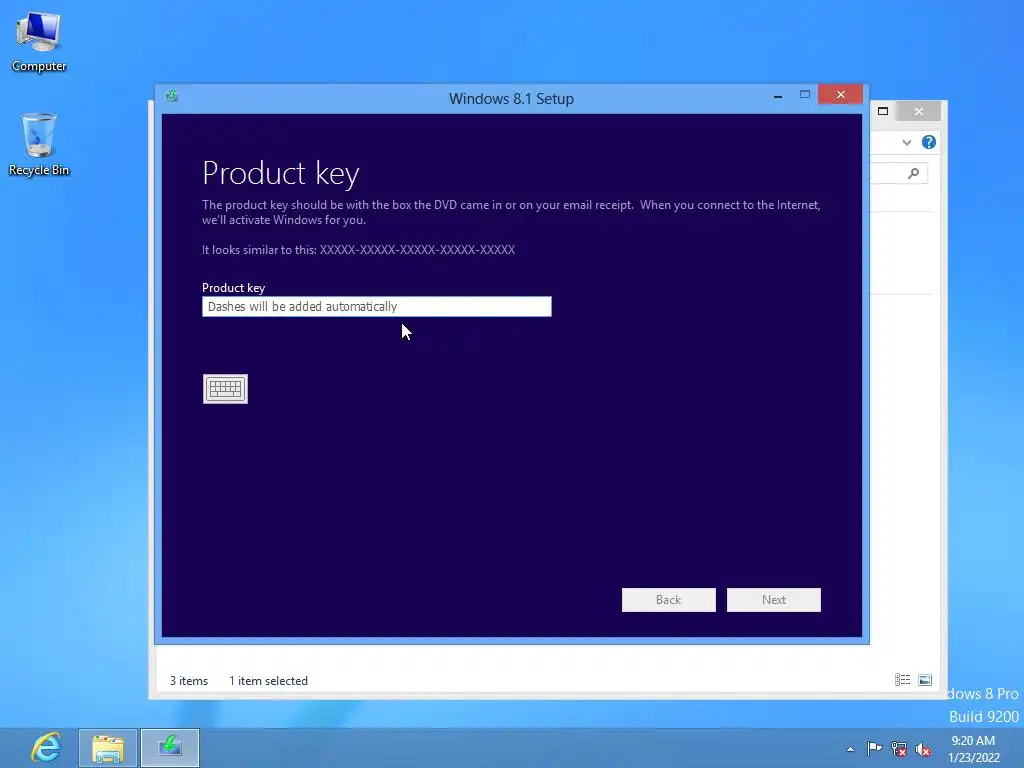Image resolution: width=1024 pixels, height=768 pixels.
Task: Click the '3 items' status bar text
Action: (189, 680)
